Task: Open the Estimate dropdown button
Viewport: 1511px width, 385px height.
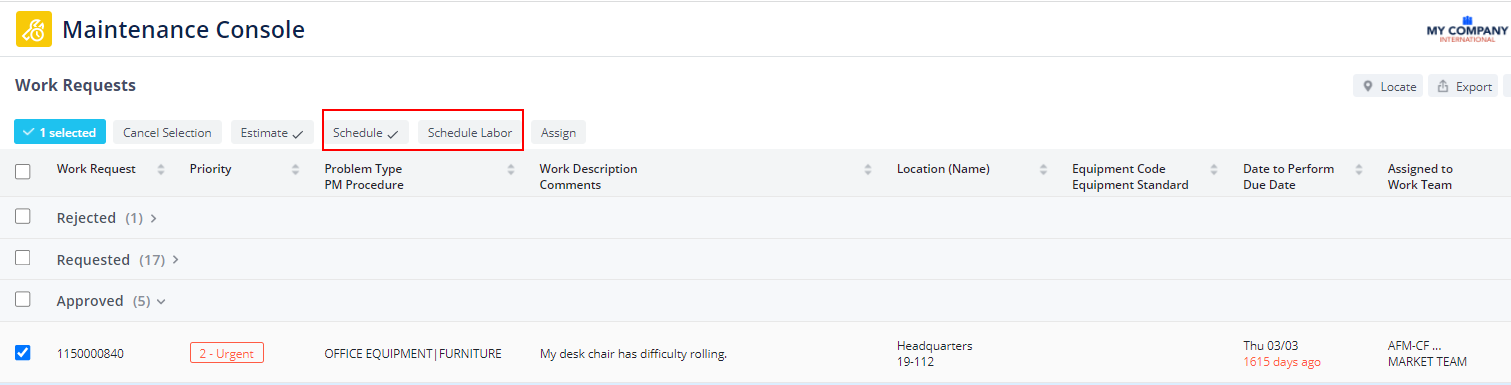Action: pyautogui.click(x=272, y=132)
